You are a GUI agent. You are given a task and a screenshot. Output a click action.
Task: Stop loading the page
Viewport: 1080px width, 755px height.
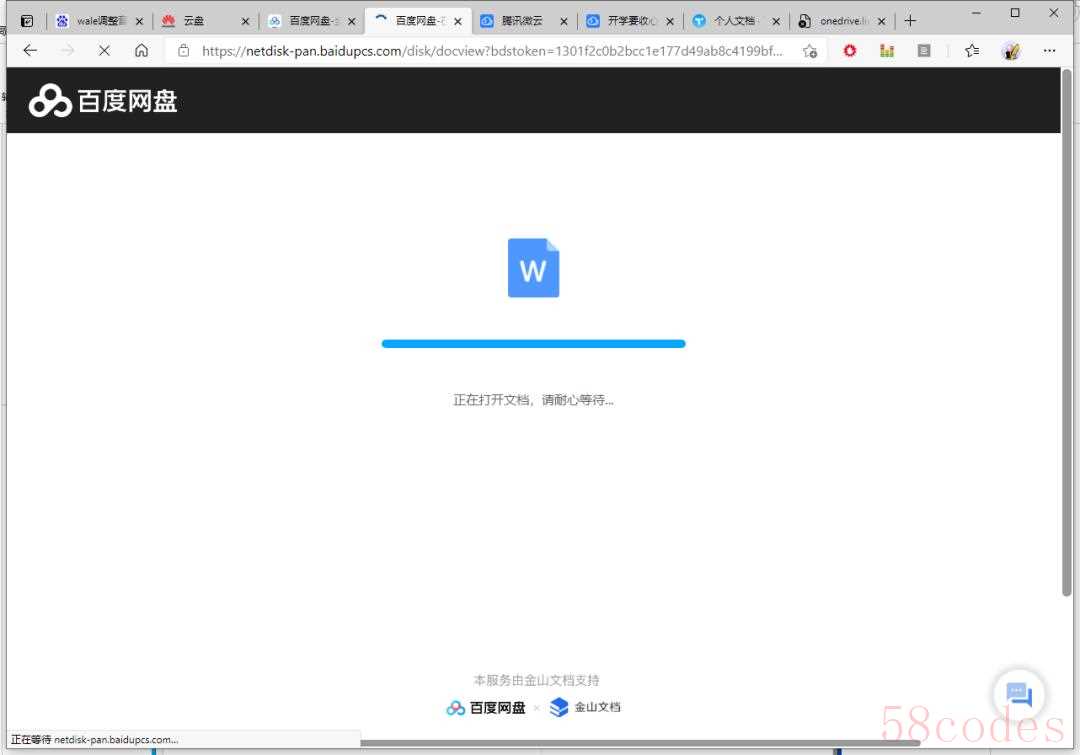(104, 50)
